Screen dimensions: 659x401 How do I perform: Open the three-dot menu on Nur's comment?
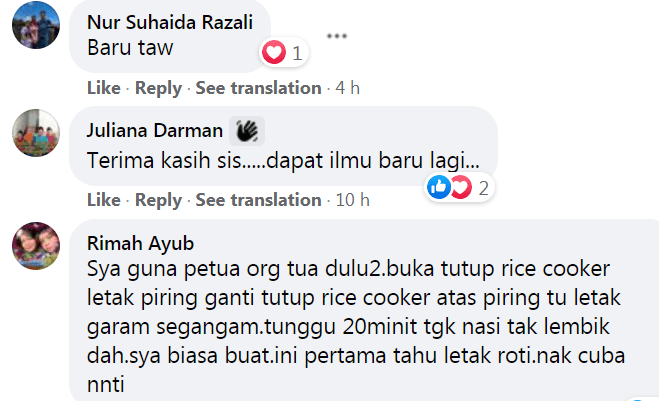point(336,36)
